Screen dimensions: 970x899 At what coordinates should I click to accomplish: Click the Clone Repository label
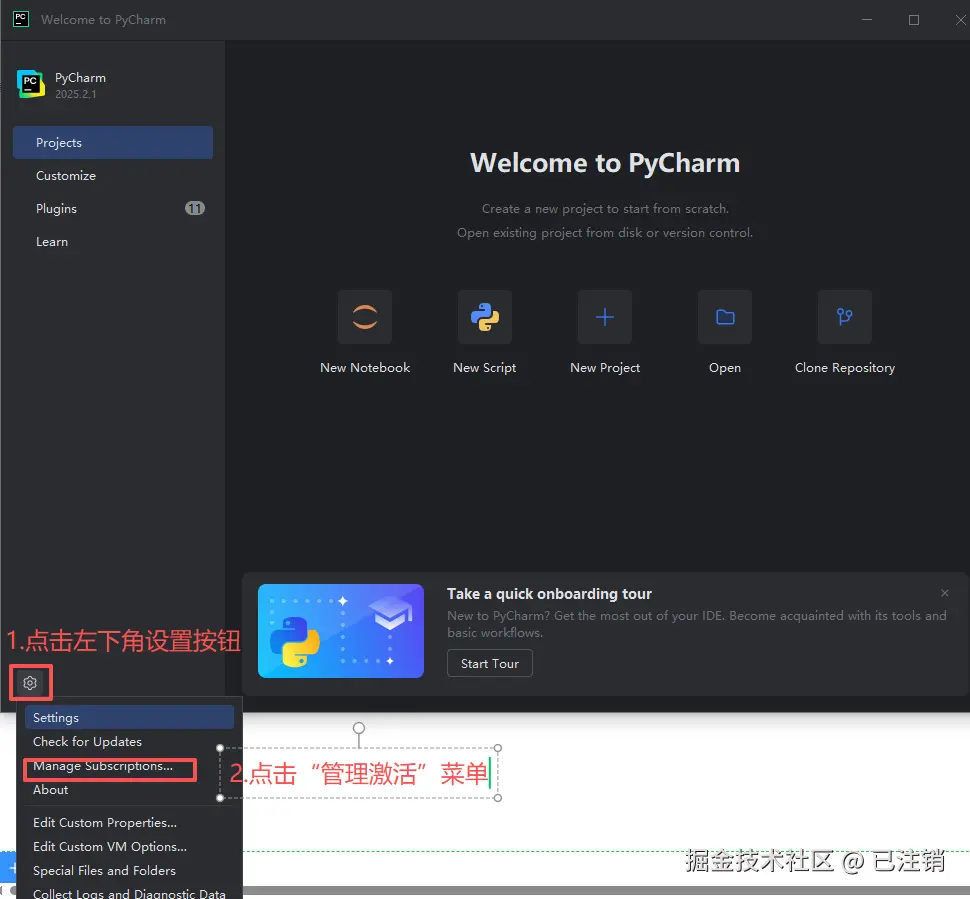pyautogui.click(x=844, y=368)
